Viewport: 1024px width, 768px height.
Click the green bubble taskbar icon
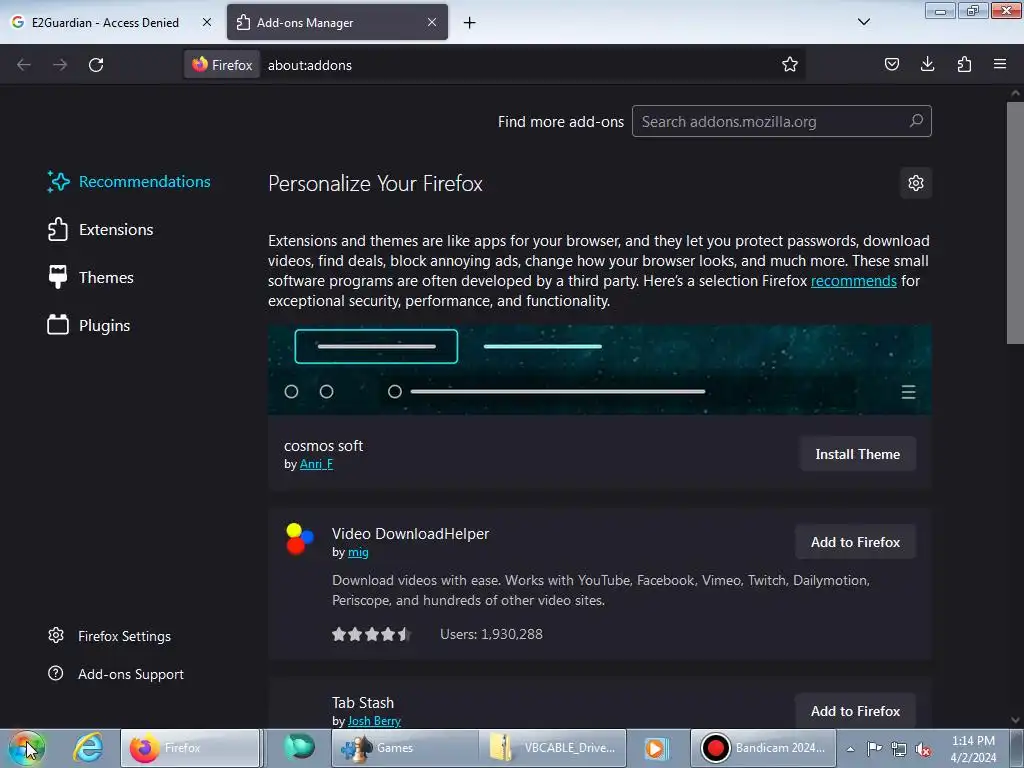click(299, 747)
